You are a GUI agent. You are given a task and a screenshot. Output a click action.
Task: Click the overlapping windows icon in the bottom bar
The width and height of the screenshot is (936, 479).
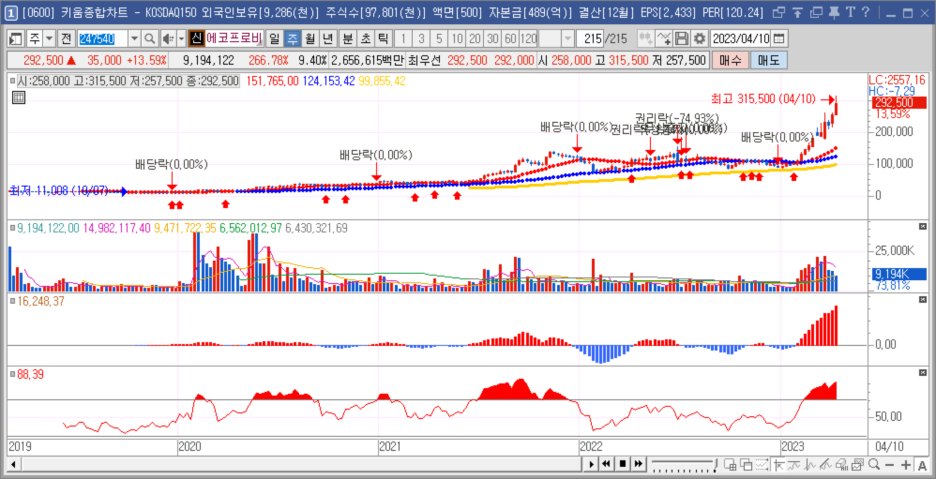pyautogui.click(x=746, y=464)
